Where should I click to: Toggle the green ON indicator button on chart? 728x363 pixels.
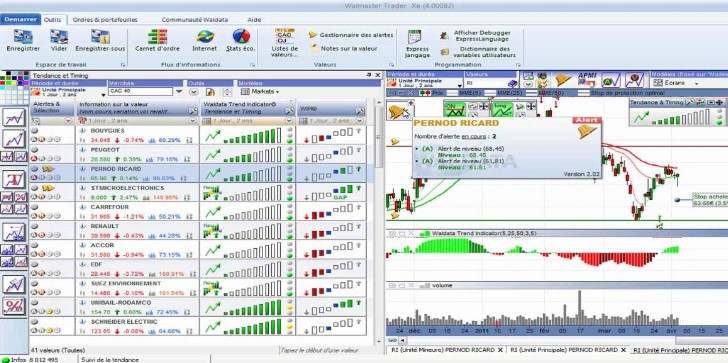(455, 110)
